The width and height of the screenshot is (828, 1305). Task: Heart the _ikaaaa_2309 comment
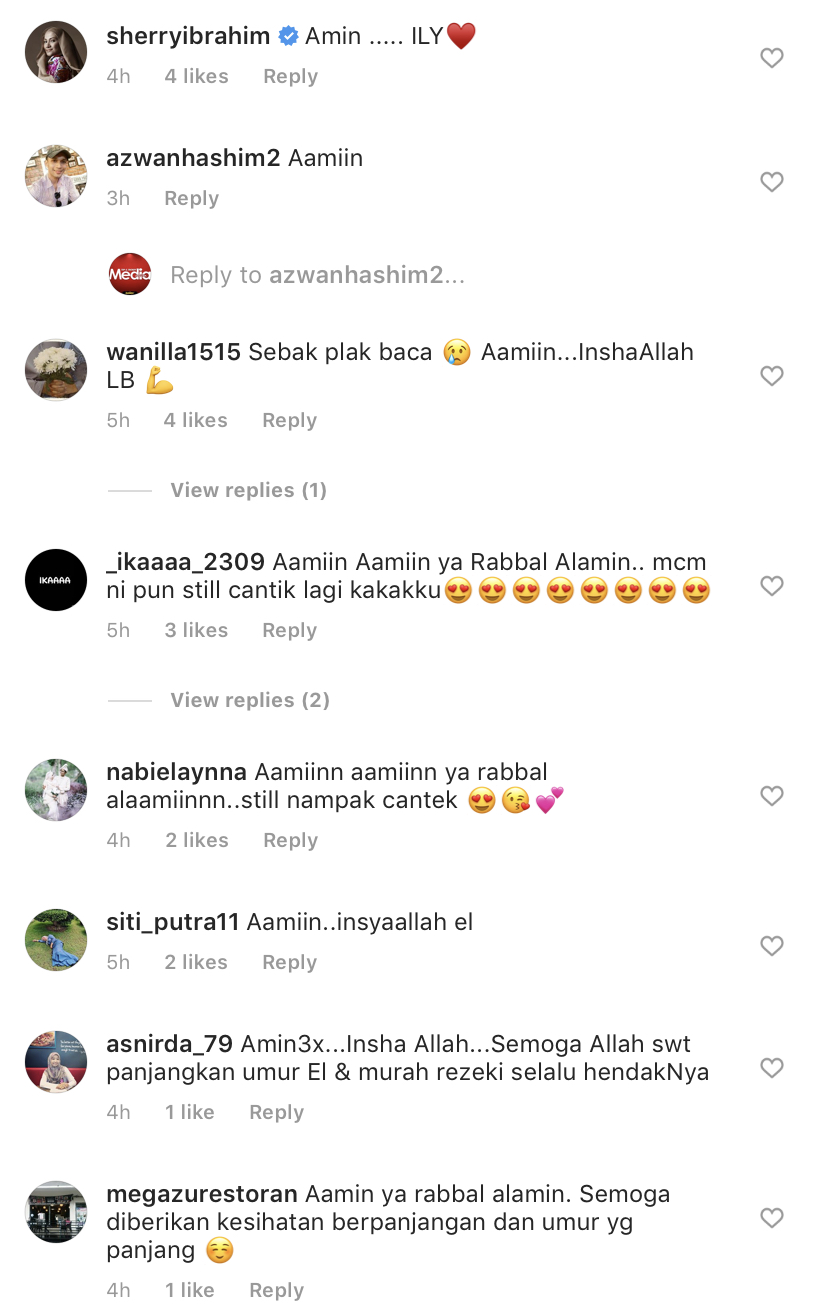772,586
